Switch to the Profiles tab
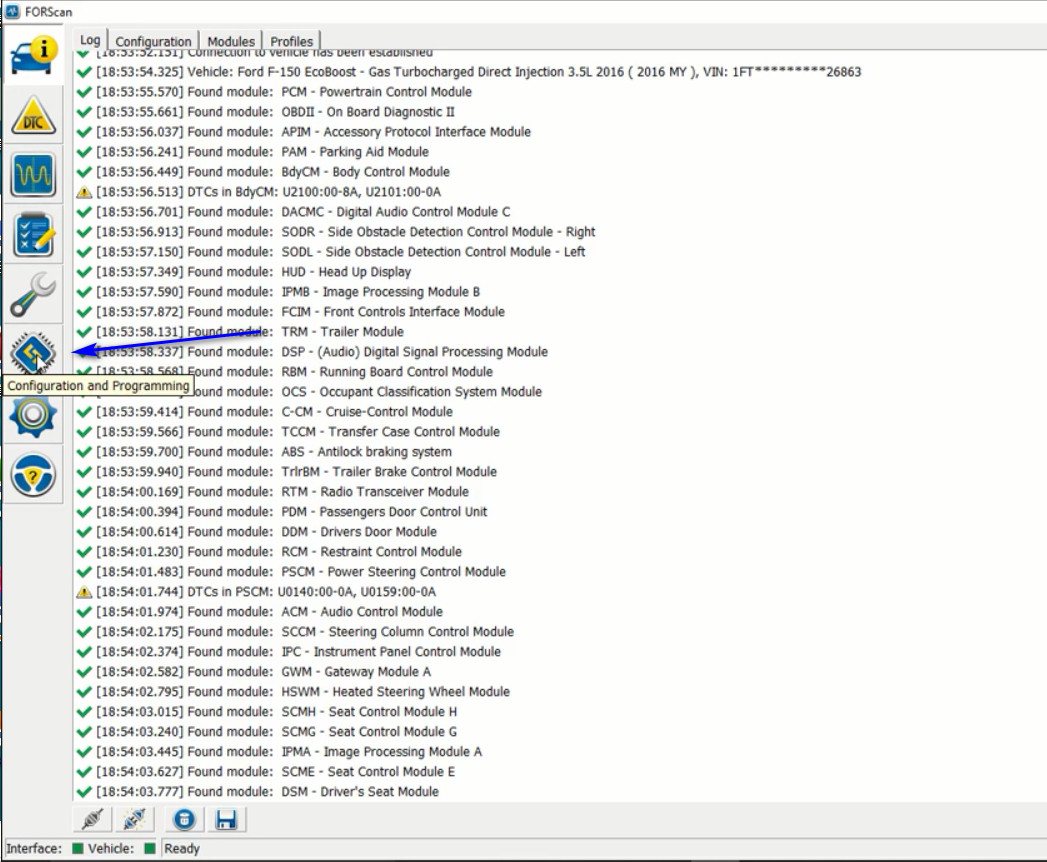 [x=291, y=41]
